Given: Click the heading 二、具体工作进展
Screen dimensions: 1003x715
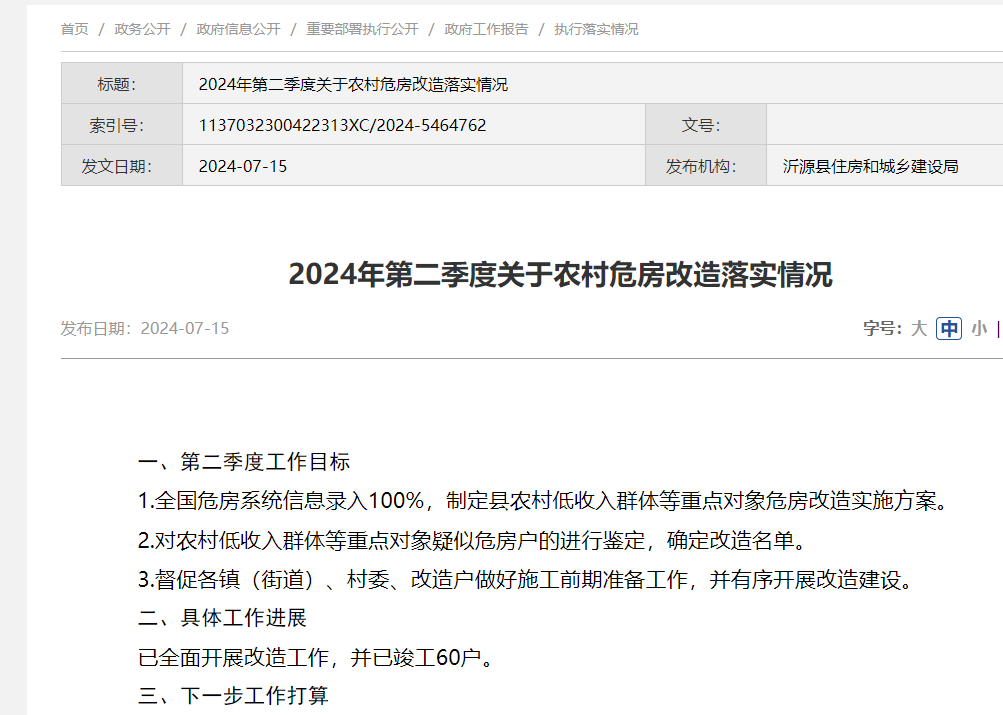Looking at the screenshot, I should (x=222, y=618).
